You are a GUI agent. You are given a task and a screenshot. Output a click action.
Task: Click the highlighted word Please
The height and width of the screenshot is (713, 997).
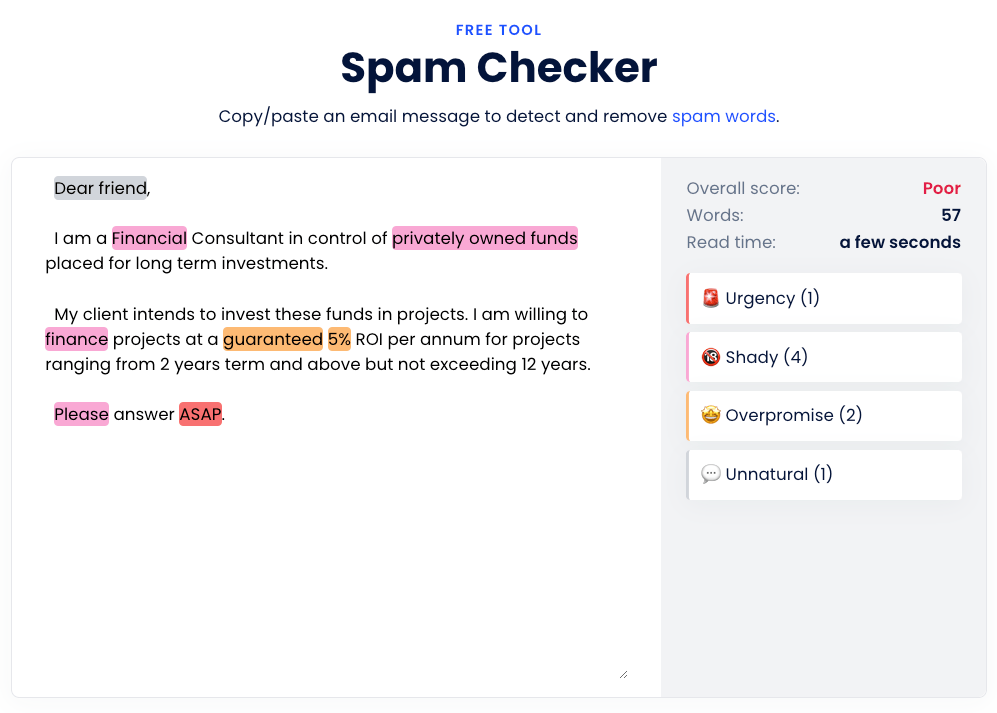tap(81, 414)
